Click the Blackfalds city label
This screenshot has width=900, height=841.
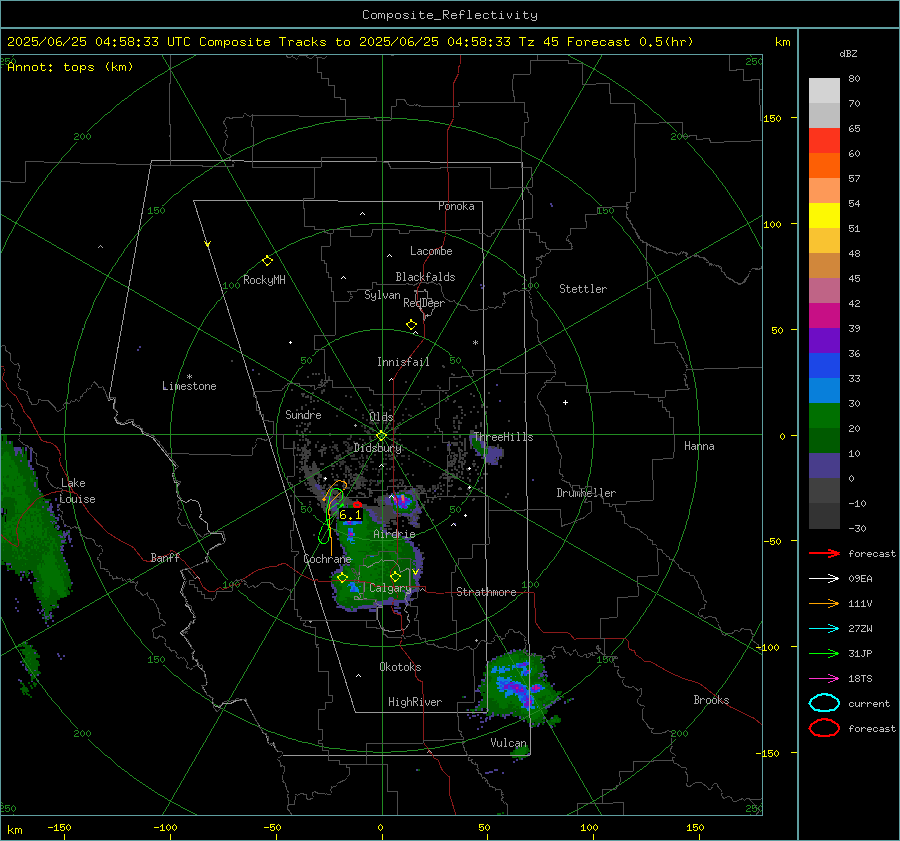(x=425, y=277)
